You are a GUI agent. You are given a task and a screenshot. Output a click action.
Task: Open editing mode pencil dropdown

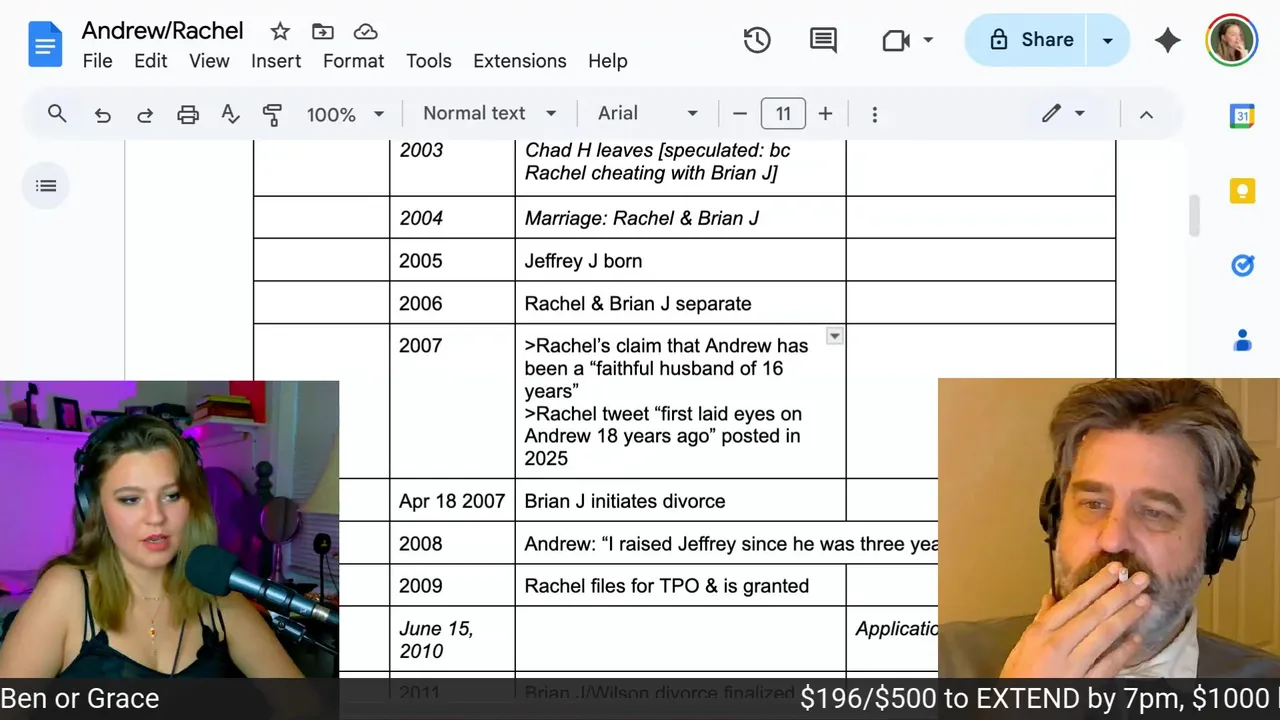pyautogui.click(x=1062, y=114)
